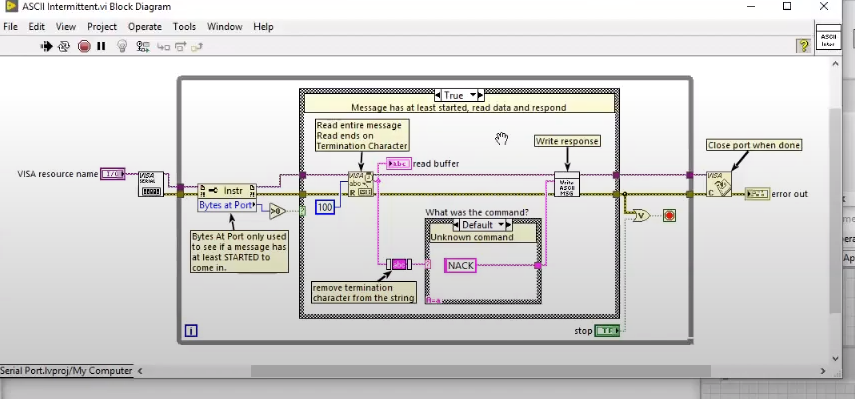The width and height of the screenshot is (855, 399).
Task: Maximize the block diagram window
Action: pyautogui.click(x=787, y=7)
